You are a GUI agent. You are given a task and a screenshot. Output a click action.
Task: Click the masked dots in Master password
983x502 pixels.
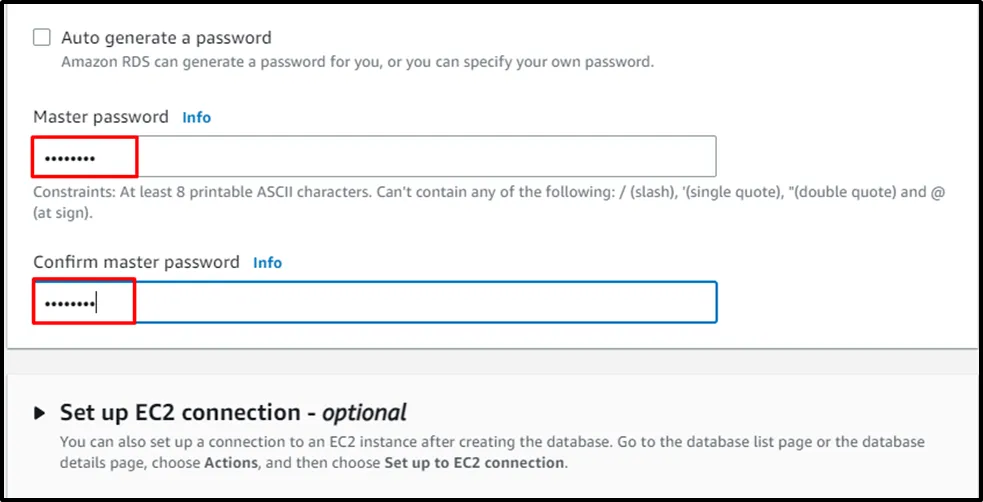coord(70,158)
